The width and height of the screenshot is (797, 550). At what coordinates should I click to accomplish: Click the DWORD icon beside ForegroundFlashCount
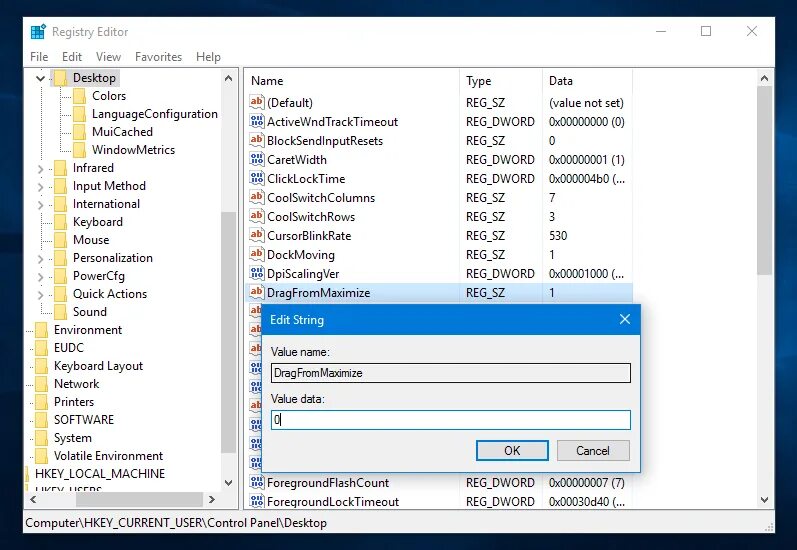(257, 482)
